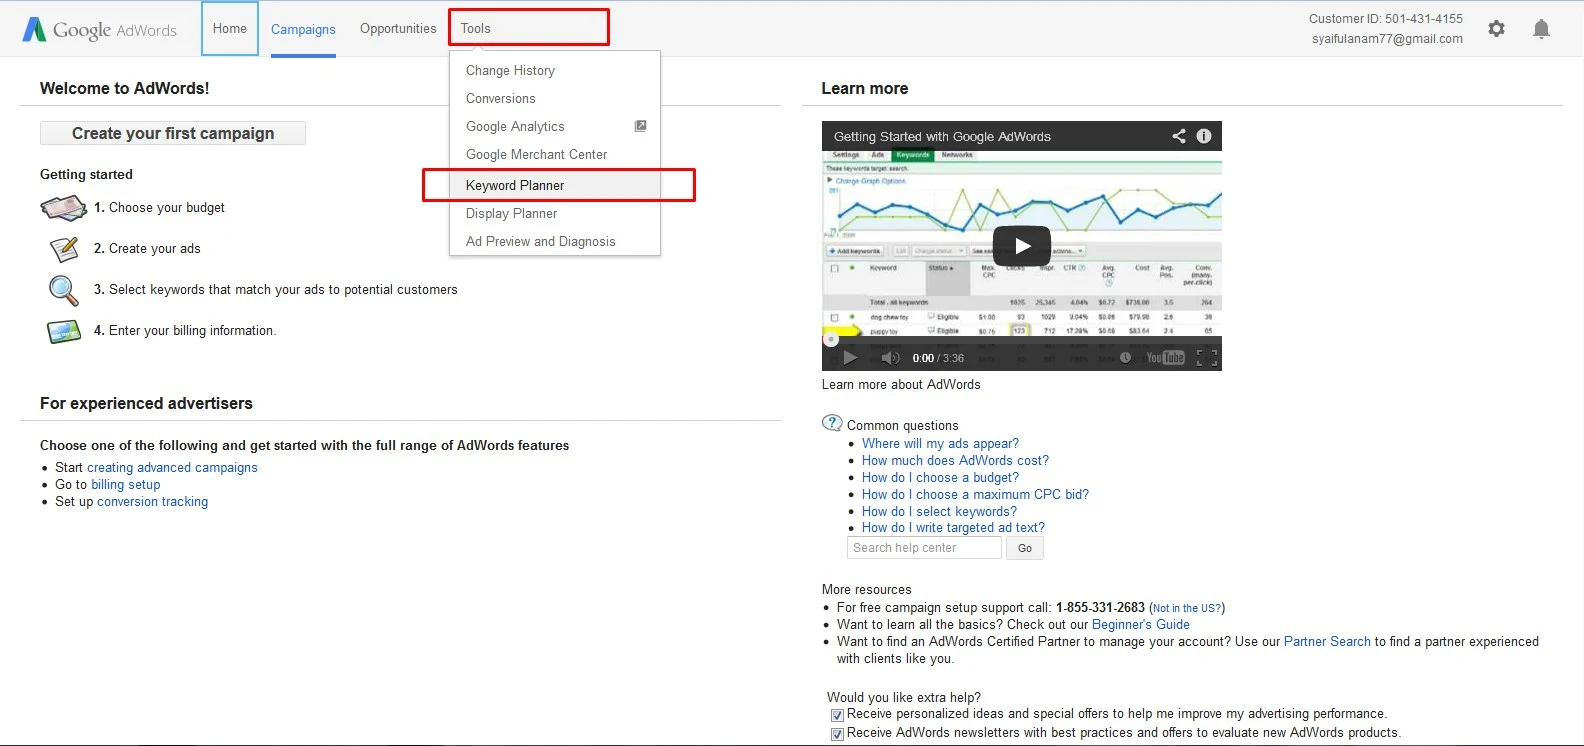Click Create your ads step text
The width and height of the screenshot is (1584, 746).
(155, 249)
